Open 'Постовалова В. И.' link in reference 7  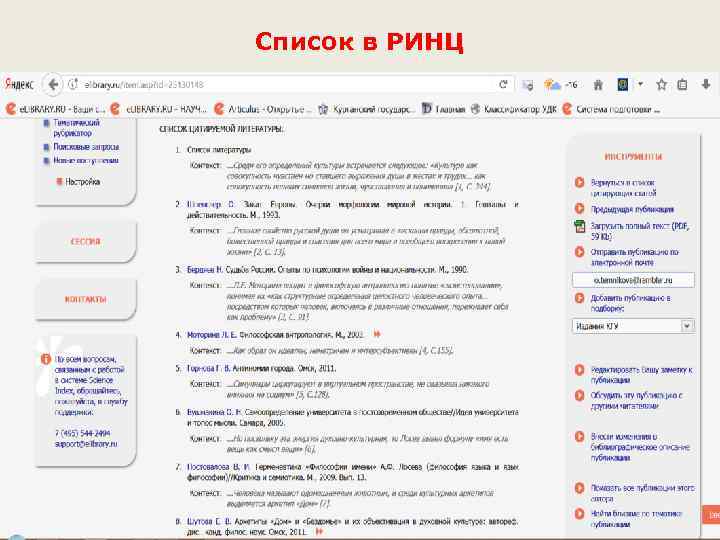coord(218,467)
